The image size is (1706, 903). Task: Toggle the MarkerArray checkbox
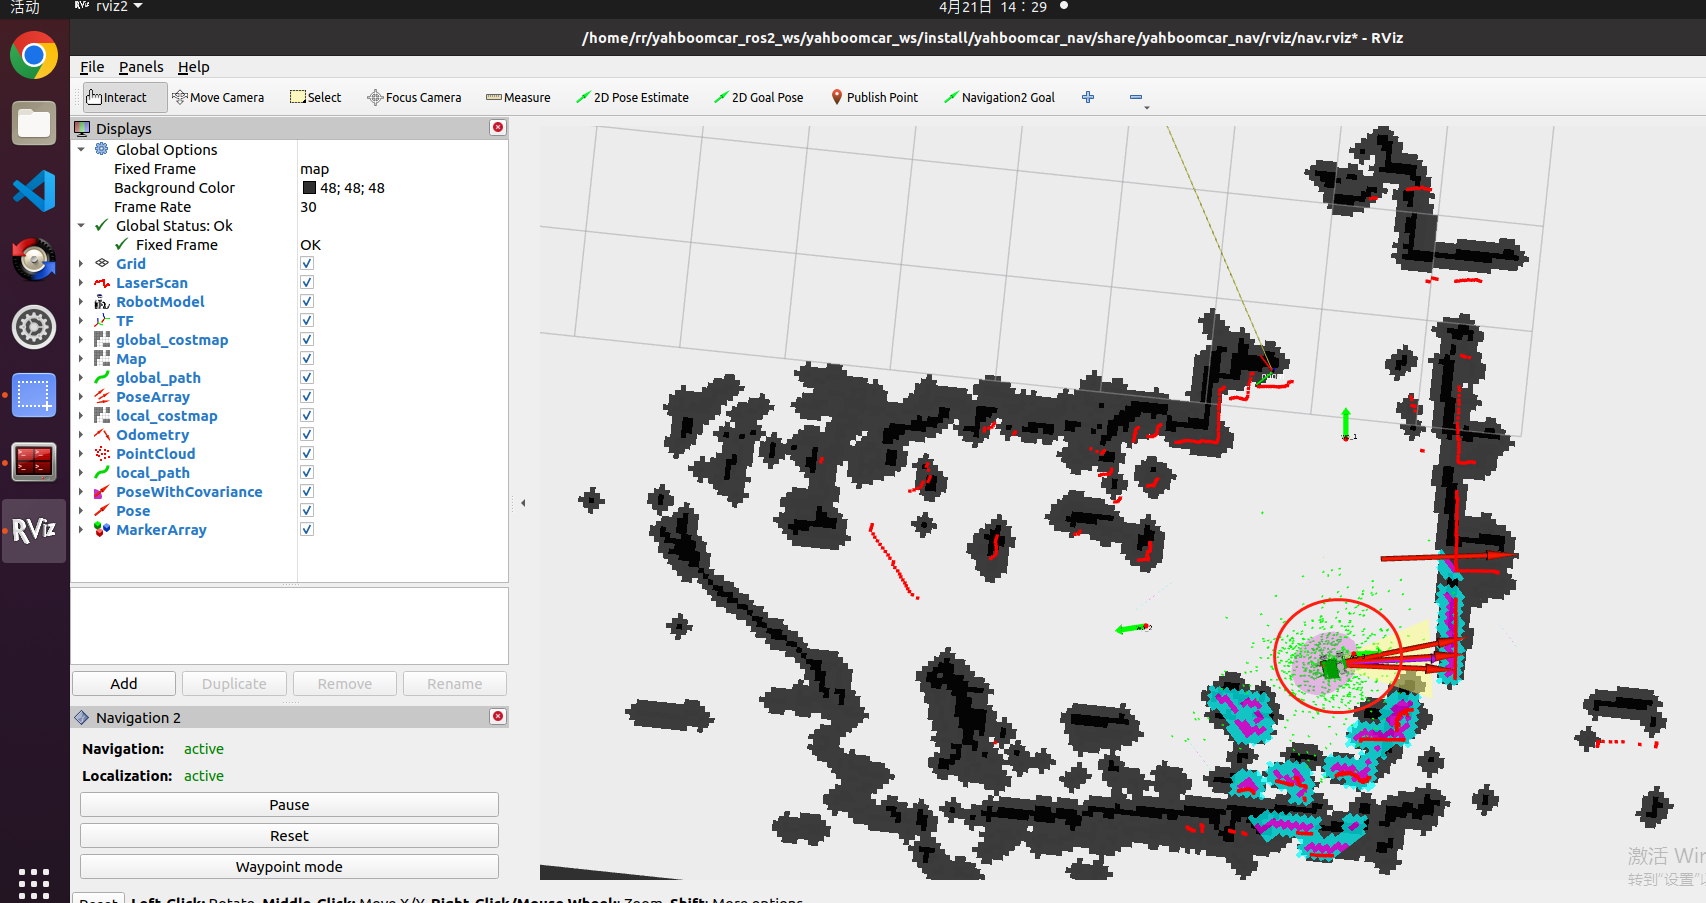(307, 529)
